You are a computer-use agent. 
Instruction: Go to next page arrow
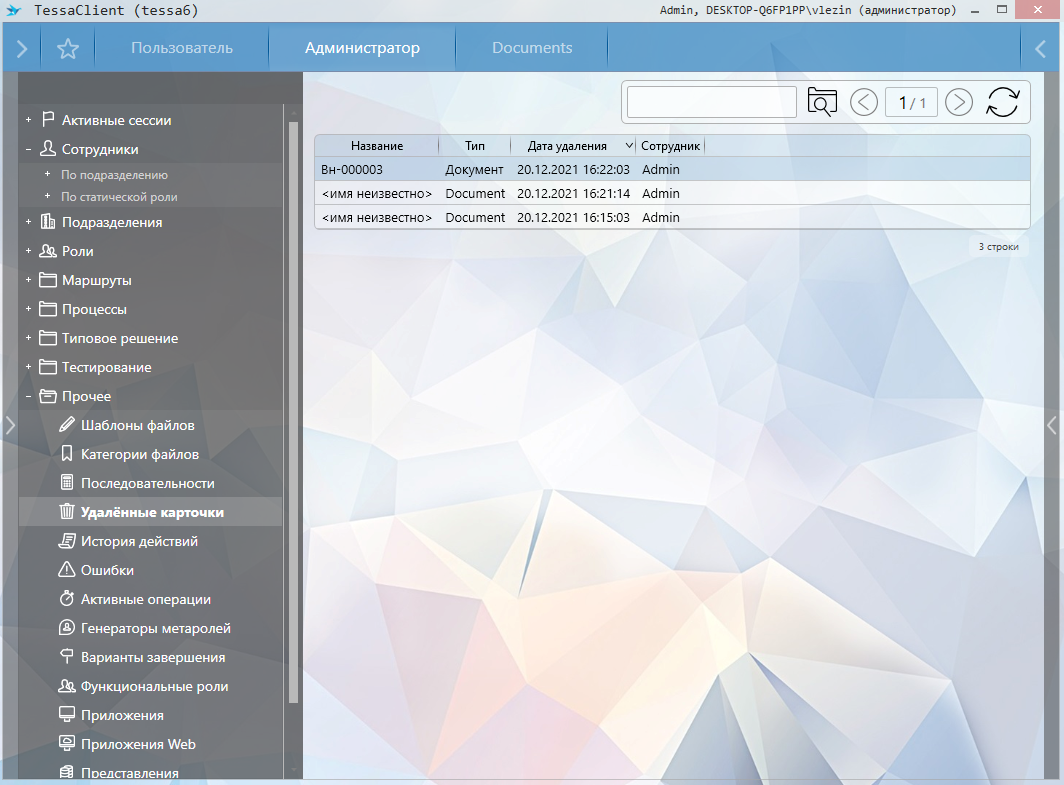click(958, 102)
